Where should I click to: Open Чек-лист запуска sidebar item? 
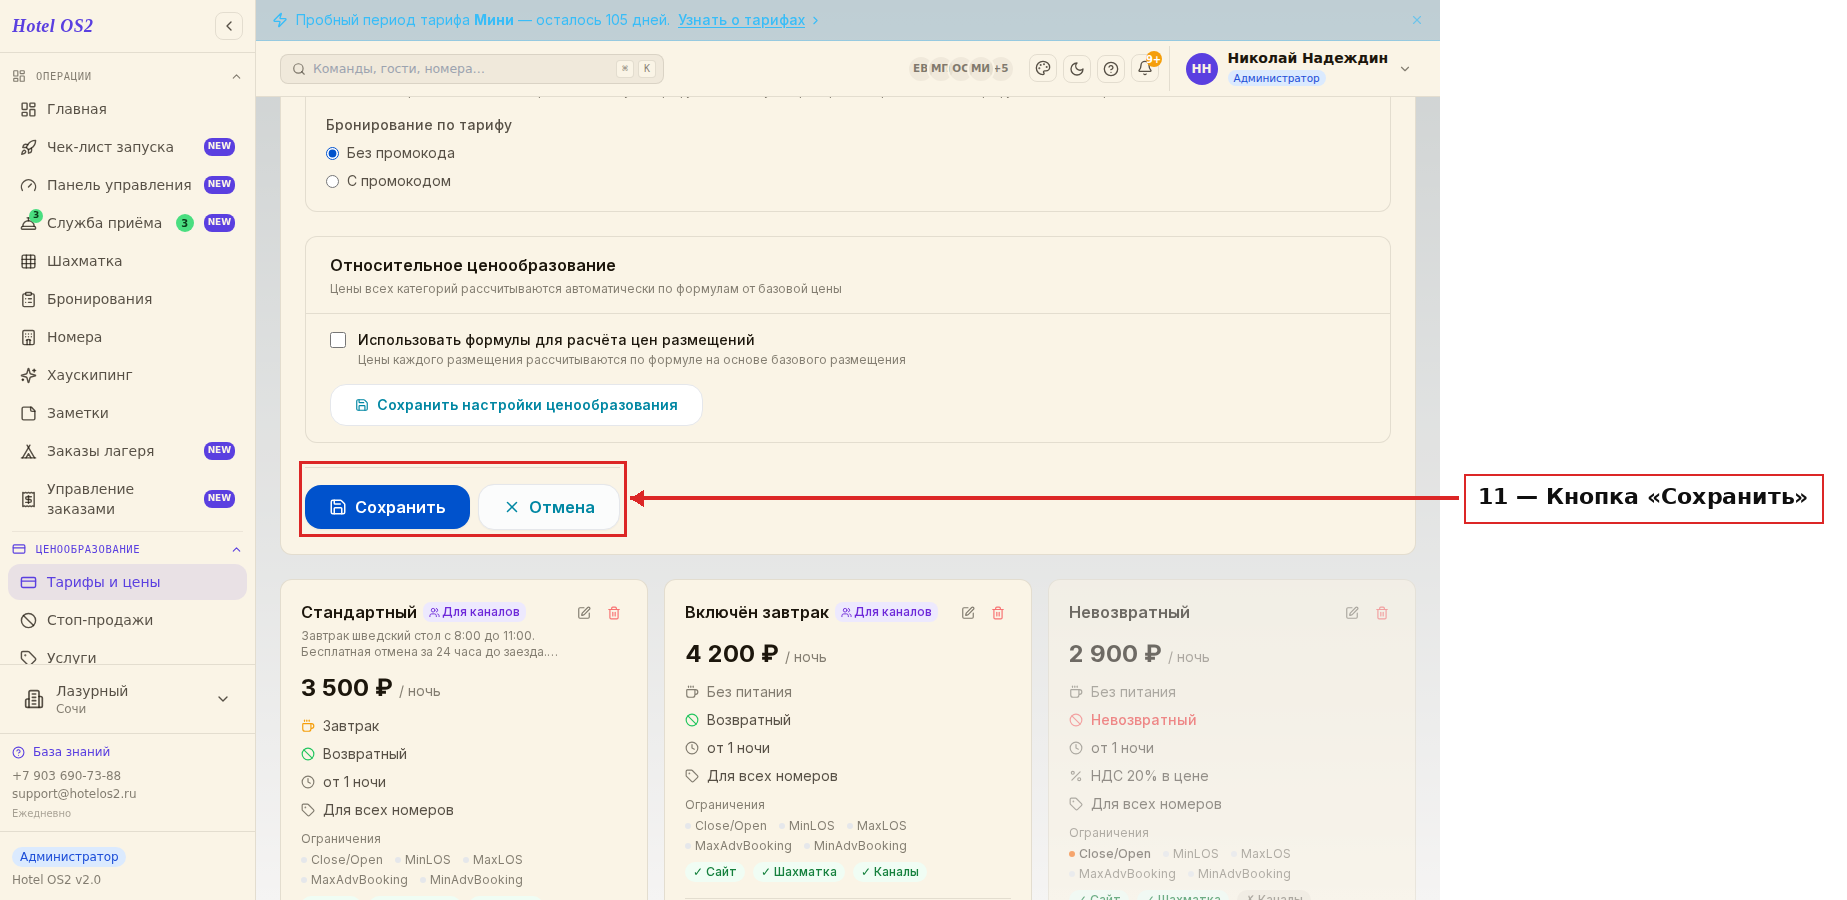pos(127,147)
